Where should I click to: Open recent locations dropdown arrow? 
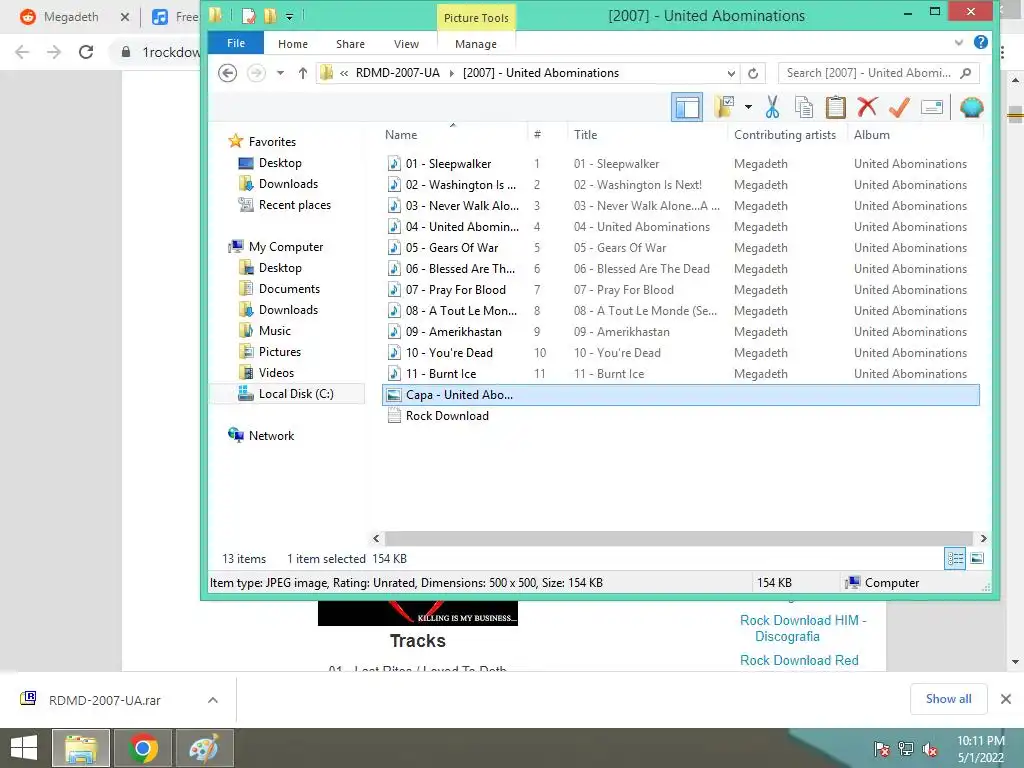pyautogui.click(x=280, y=72)
